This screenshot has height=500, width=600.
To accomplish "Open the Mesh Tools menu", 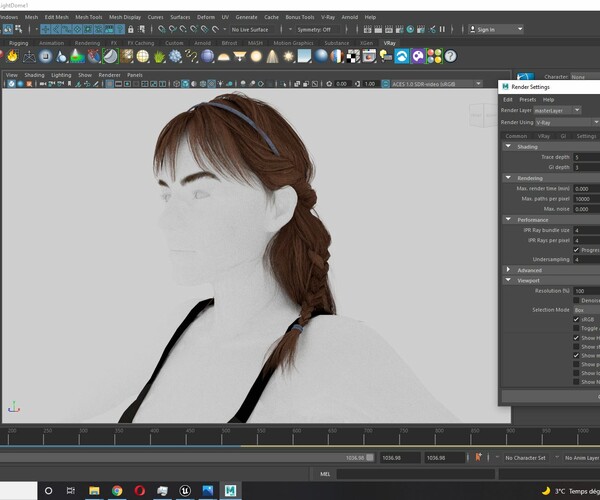I will (x=89, y=17).
